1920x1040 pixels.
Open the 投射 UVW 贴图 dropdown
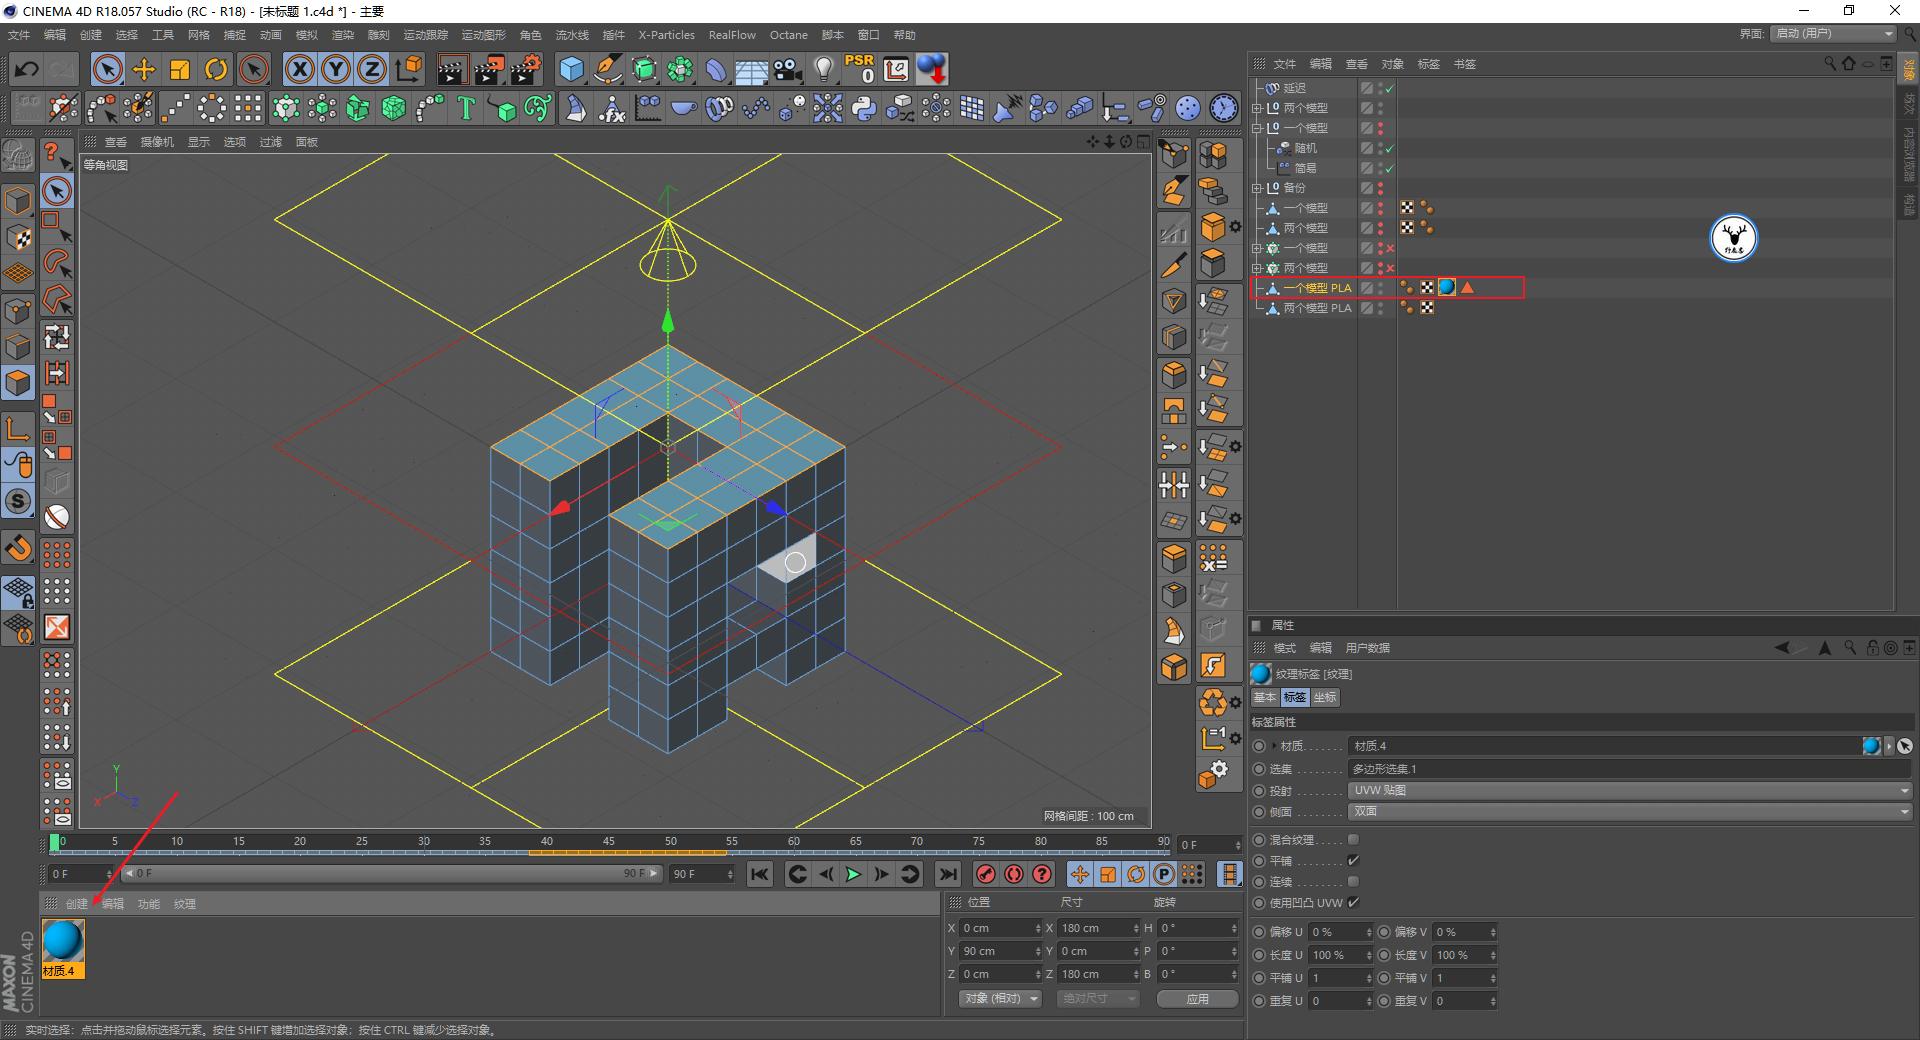[1629, 790]
